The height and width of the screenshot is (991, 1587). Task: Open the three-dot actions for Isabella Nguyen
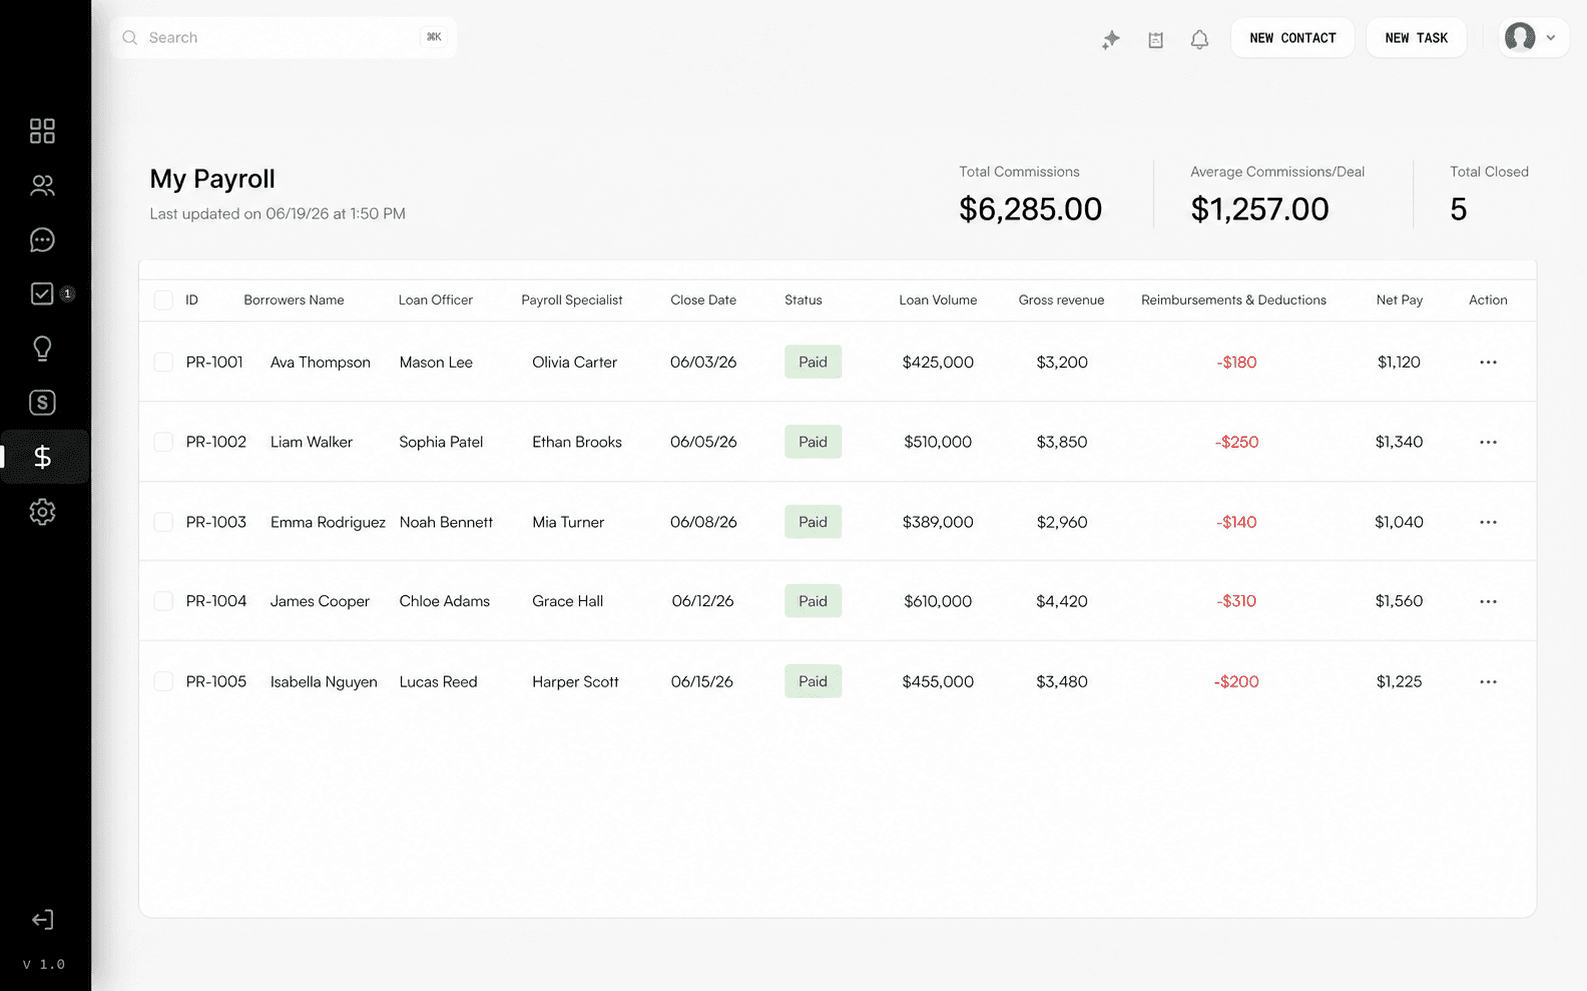1488,682
